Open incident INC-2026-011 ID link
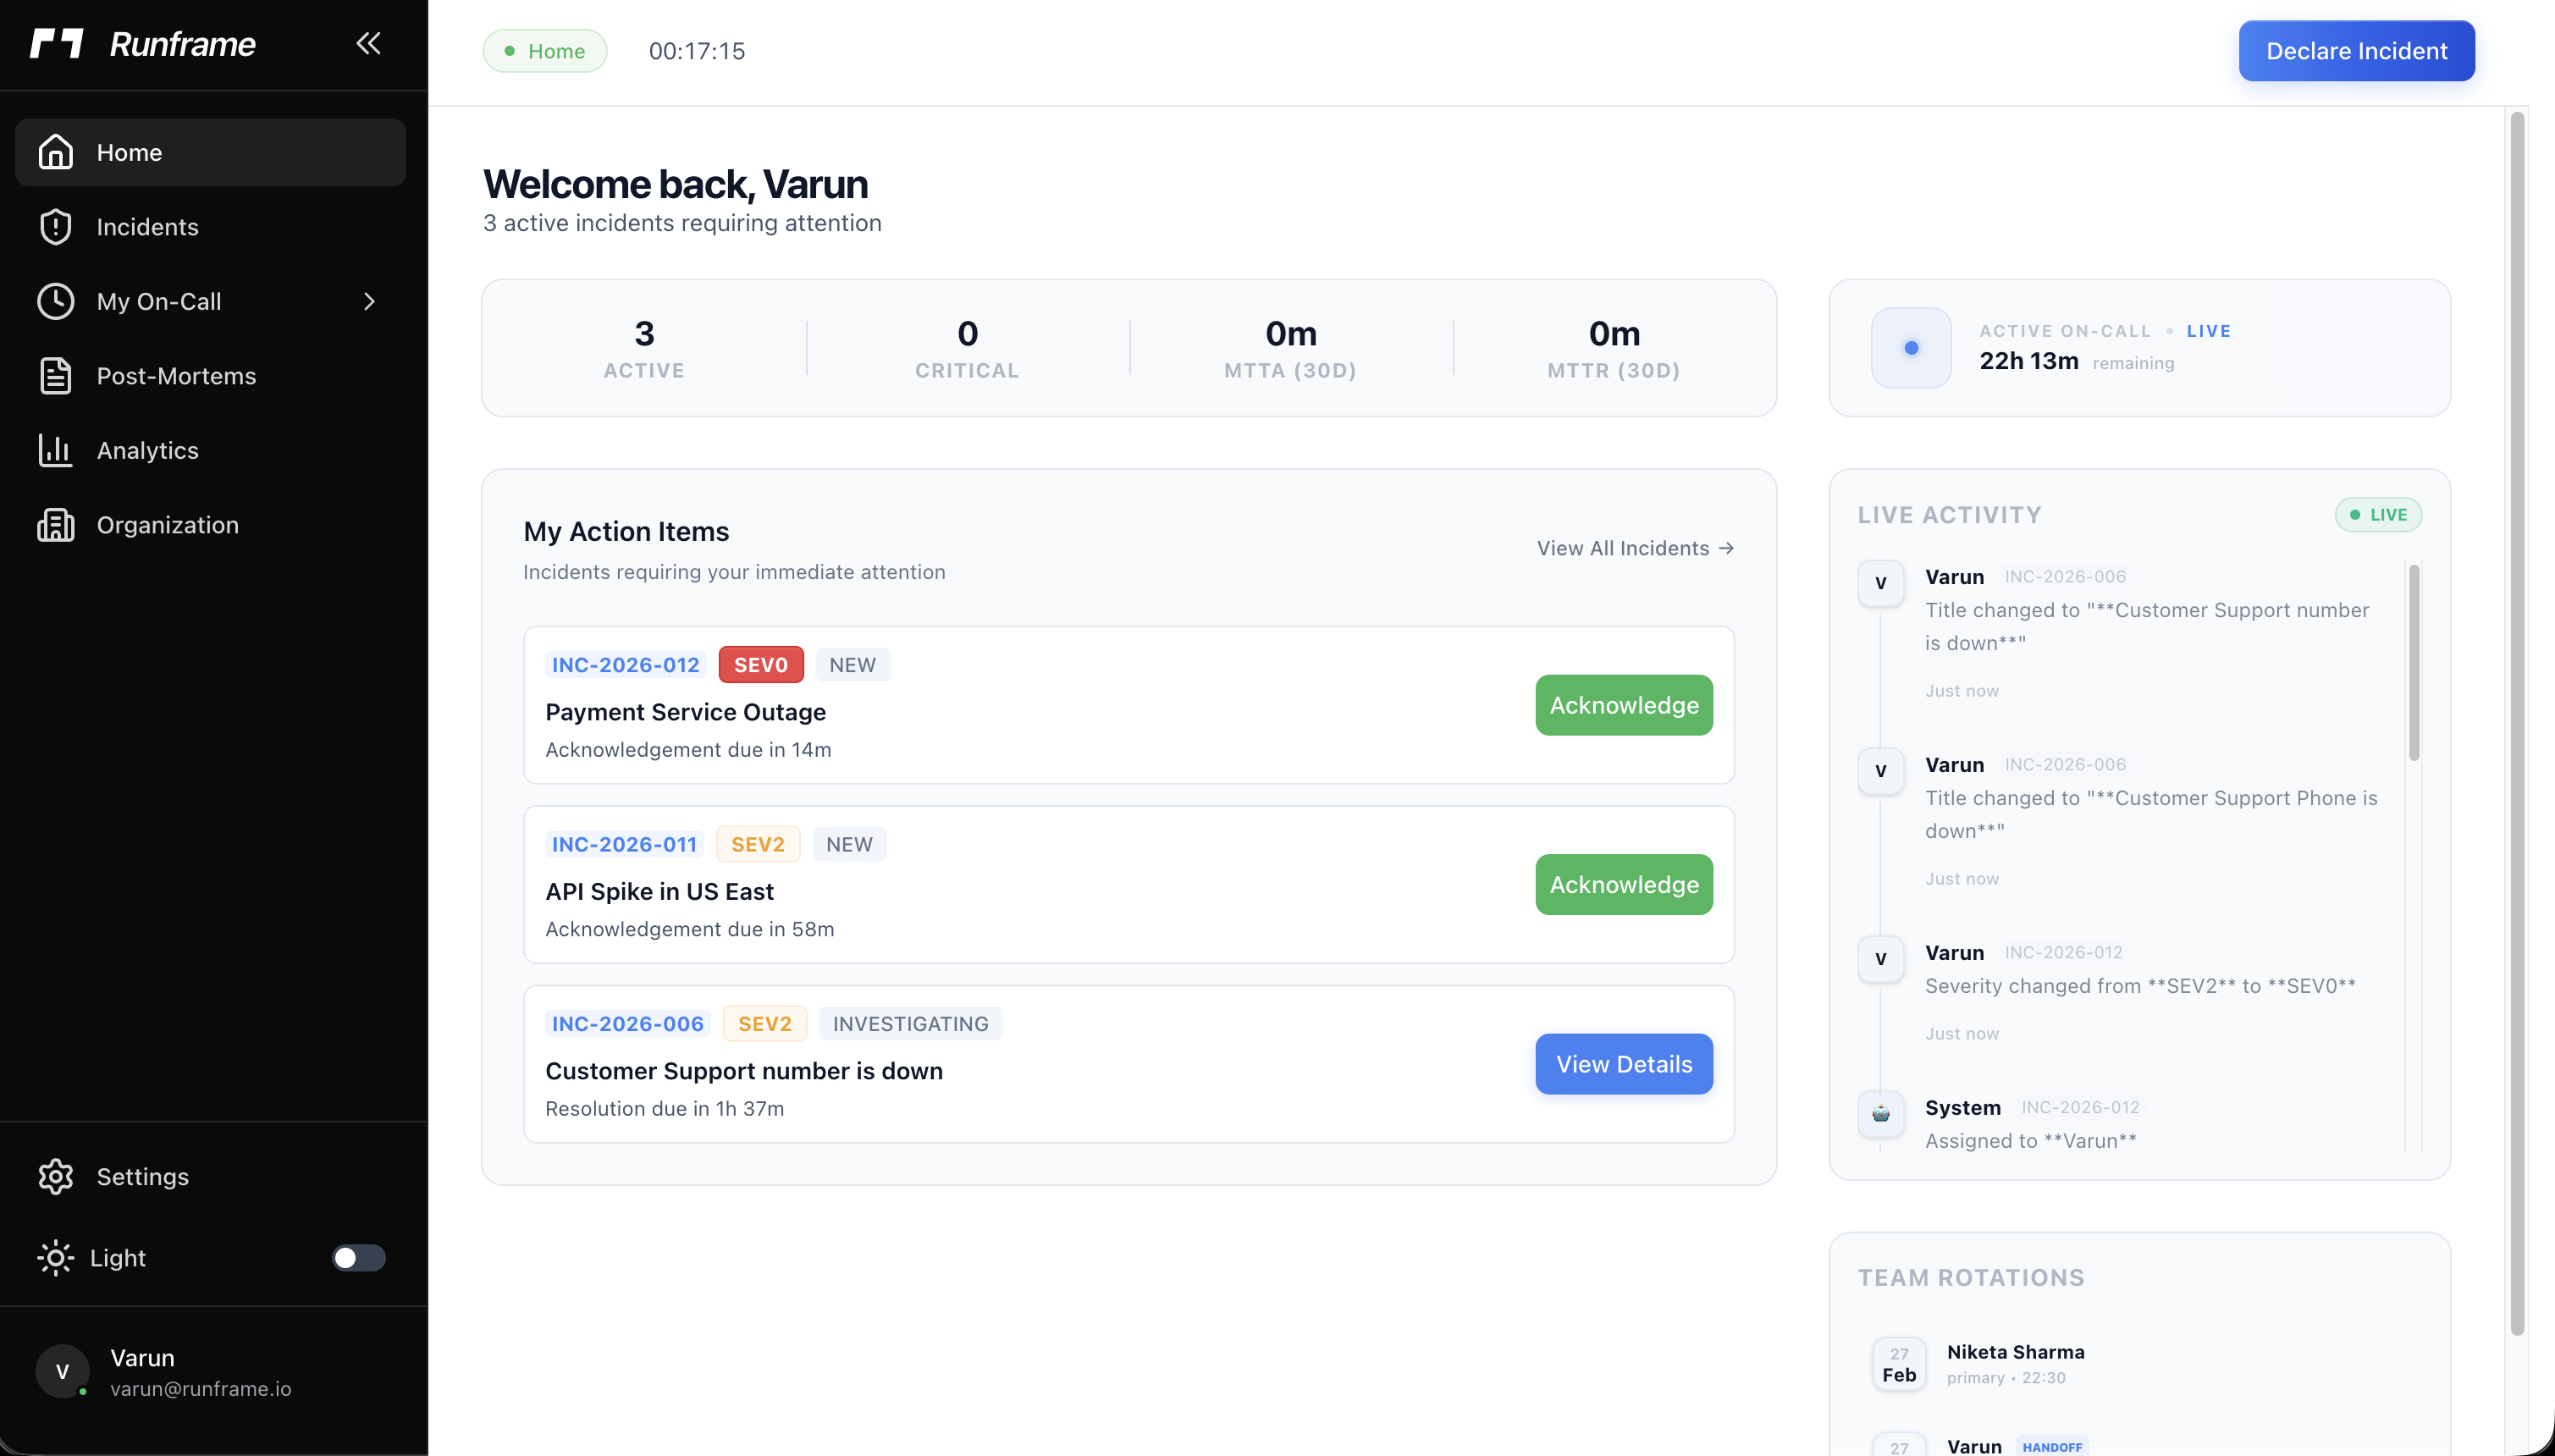 (624, 845)
